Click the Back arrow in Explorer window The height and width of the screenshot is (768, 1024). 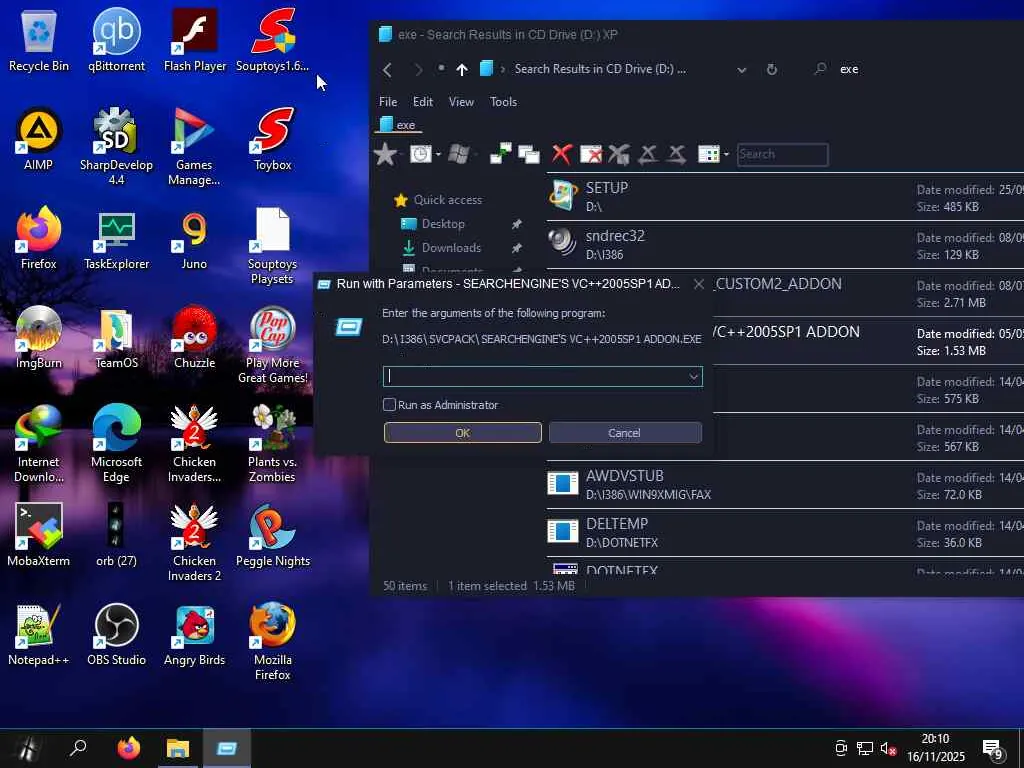coord(387,69)
